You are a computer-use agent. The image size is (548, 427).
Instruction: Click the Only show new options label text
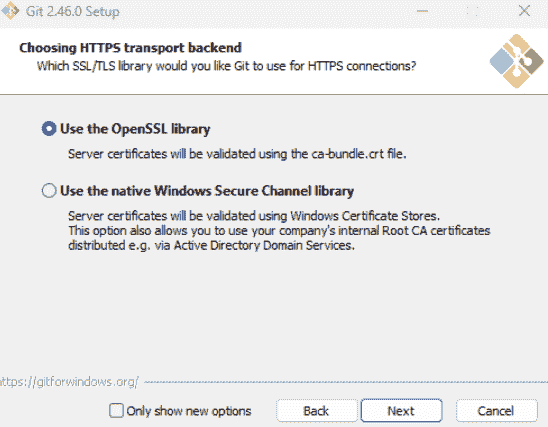click(x=189, y=411)
